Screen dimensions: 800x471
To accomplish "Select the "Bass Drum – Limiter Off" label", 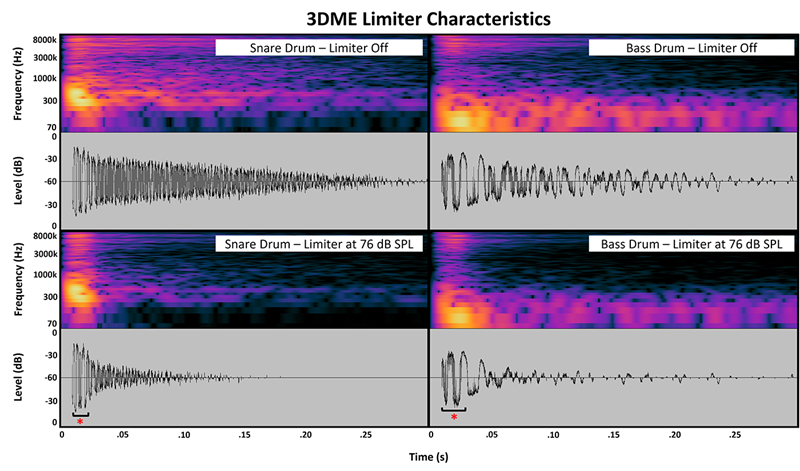I will (691, 48).
